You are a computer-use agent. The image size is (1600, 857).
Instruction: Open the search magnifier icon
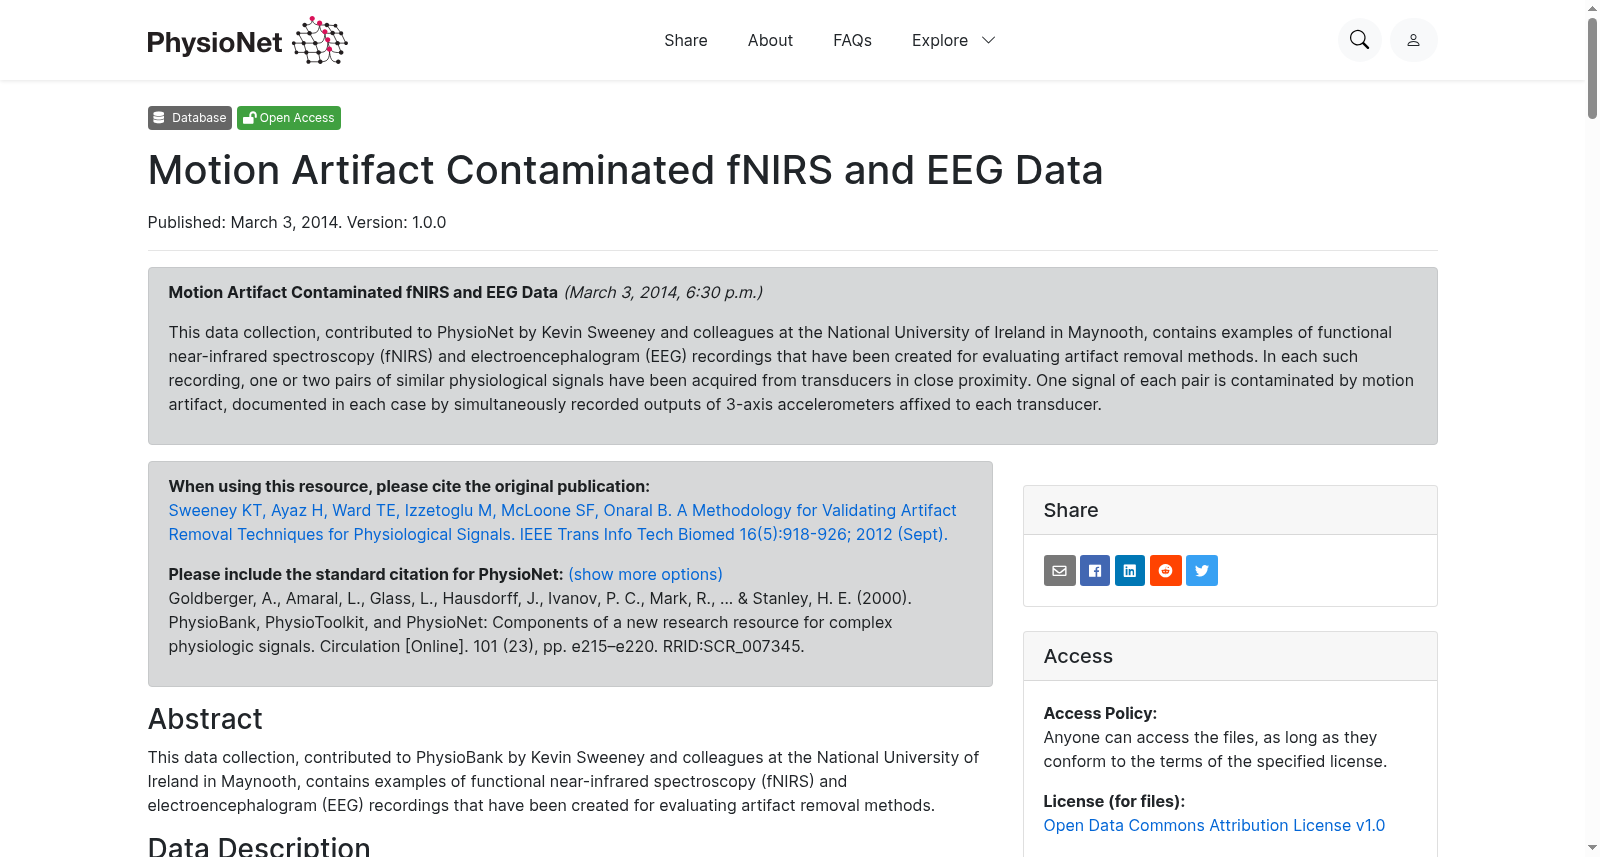tap(1359, 40)
